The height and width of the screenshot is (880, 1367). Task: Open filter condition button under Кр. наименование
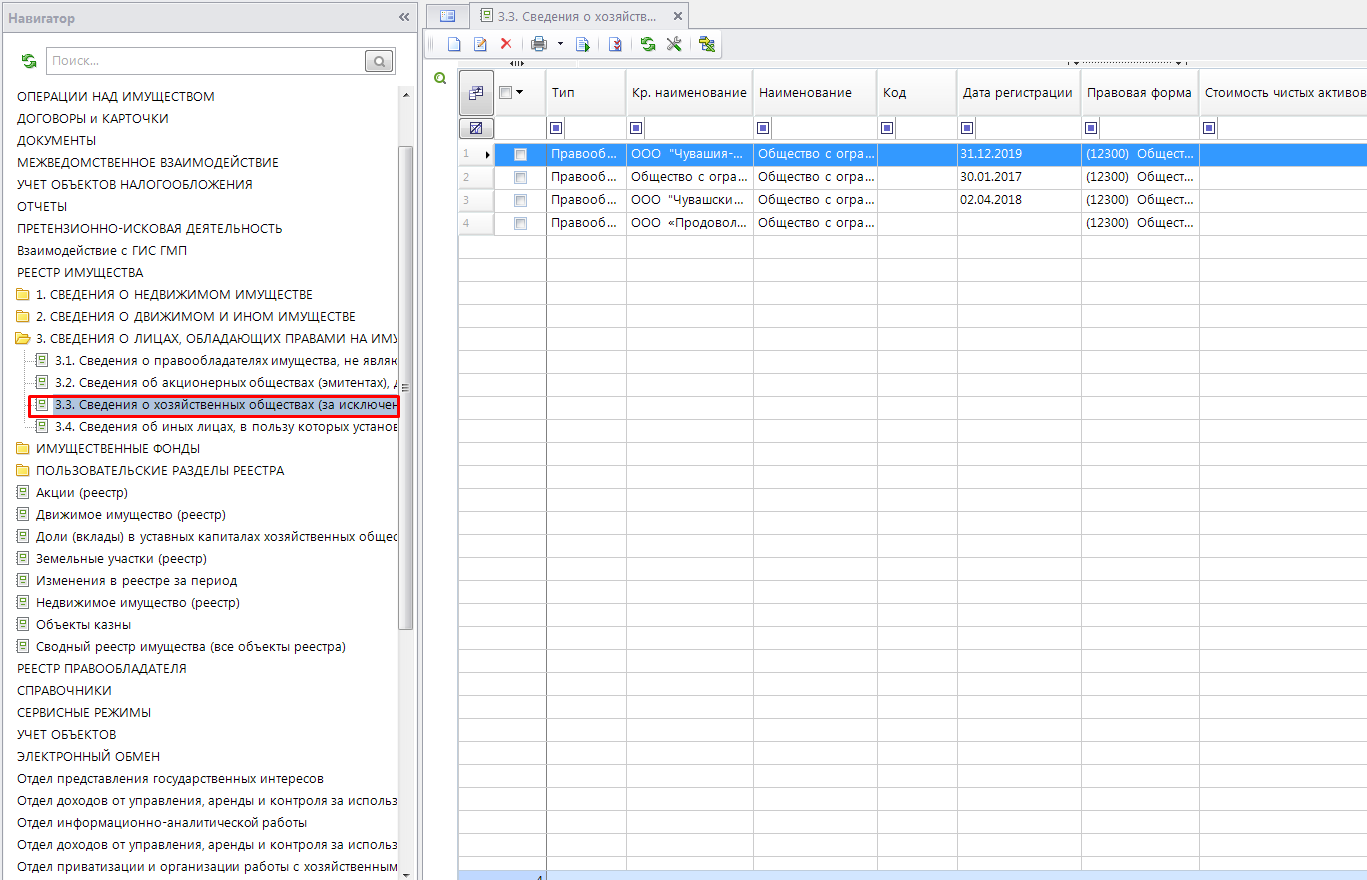(x=637, y=128)
